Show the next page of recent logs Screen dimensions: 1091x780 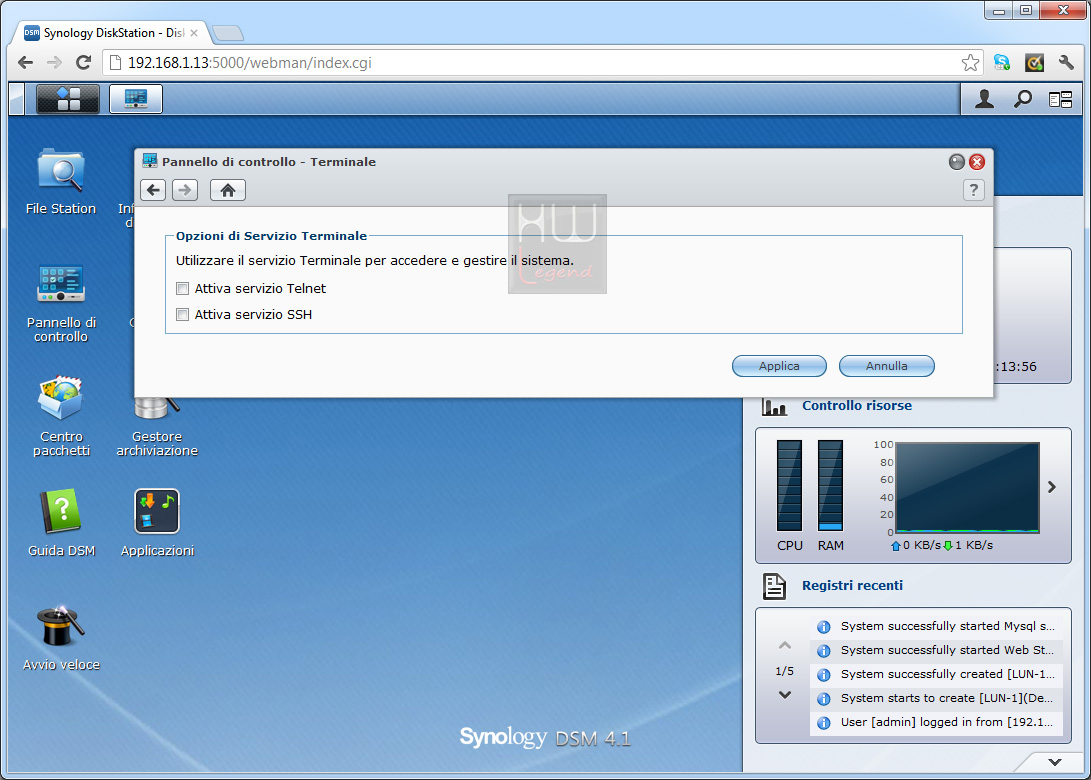[x=785, y=694]
